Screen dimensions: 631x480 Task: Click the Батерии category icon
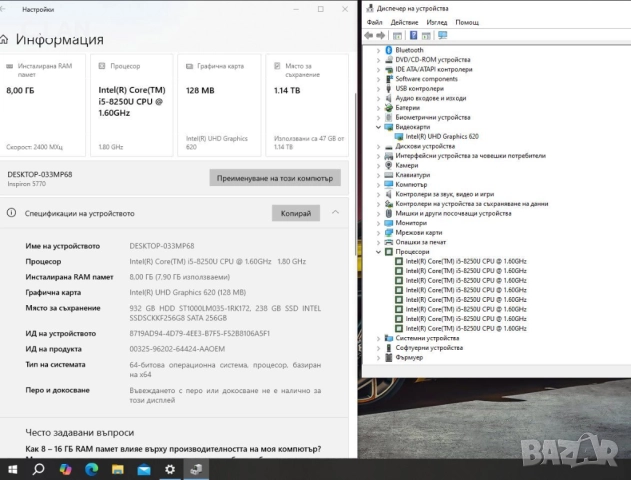(x=389, y=107)
